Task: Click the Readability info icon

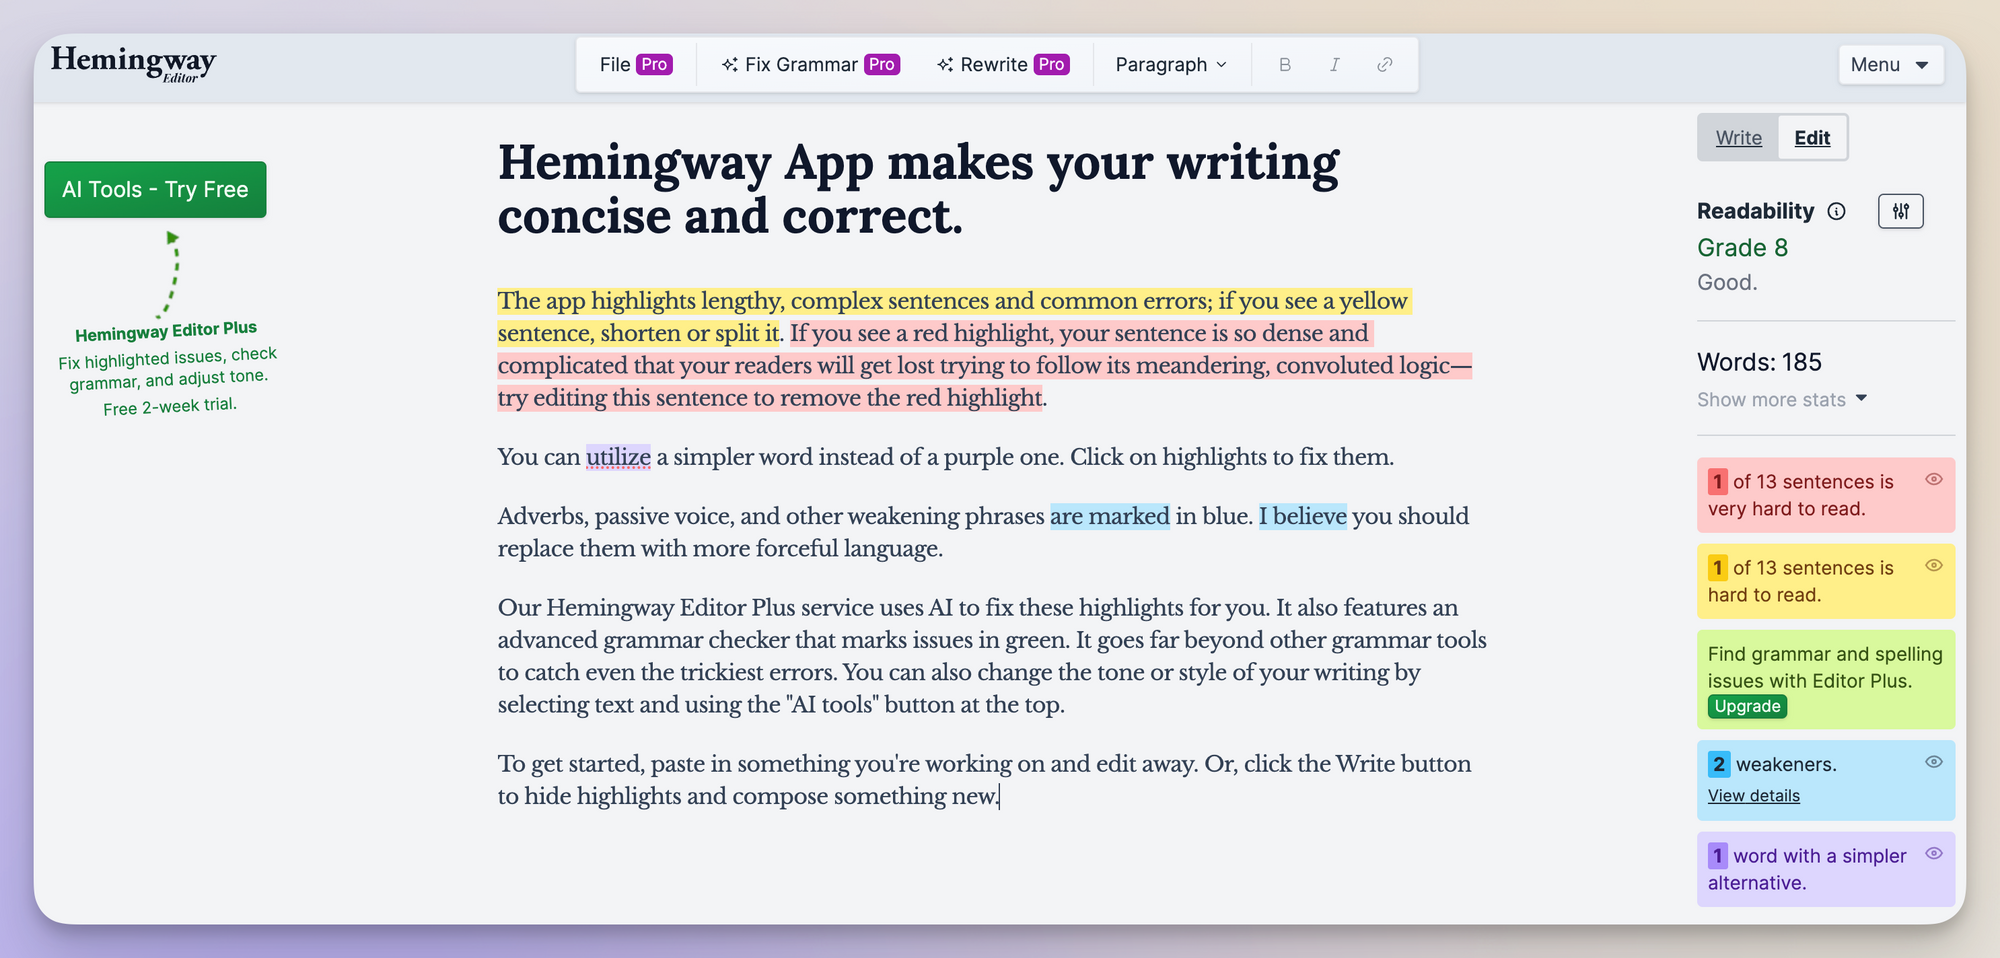Action: [x=1836, y=211]
